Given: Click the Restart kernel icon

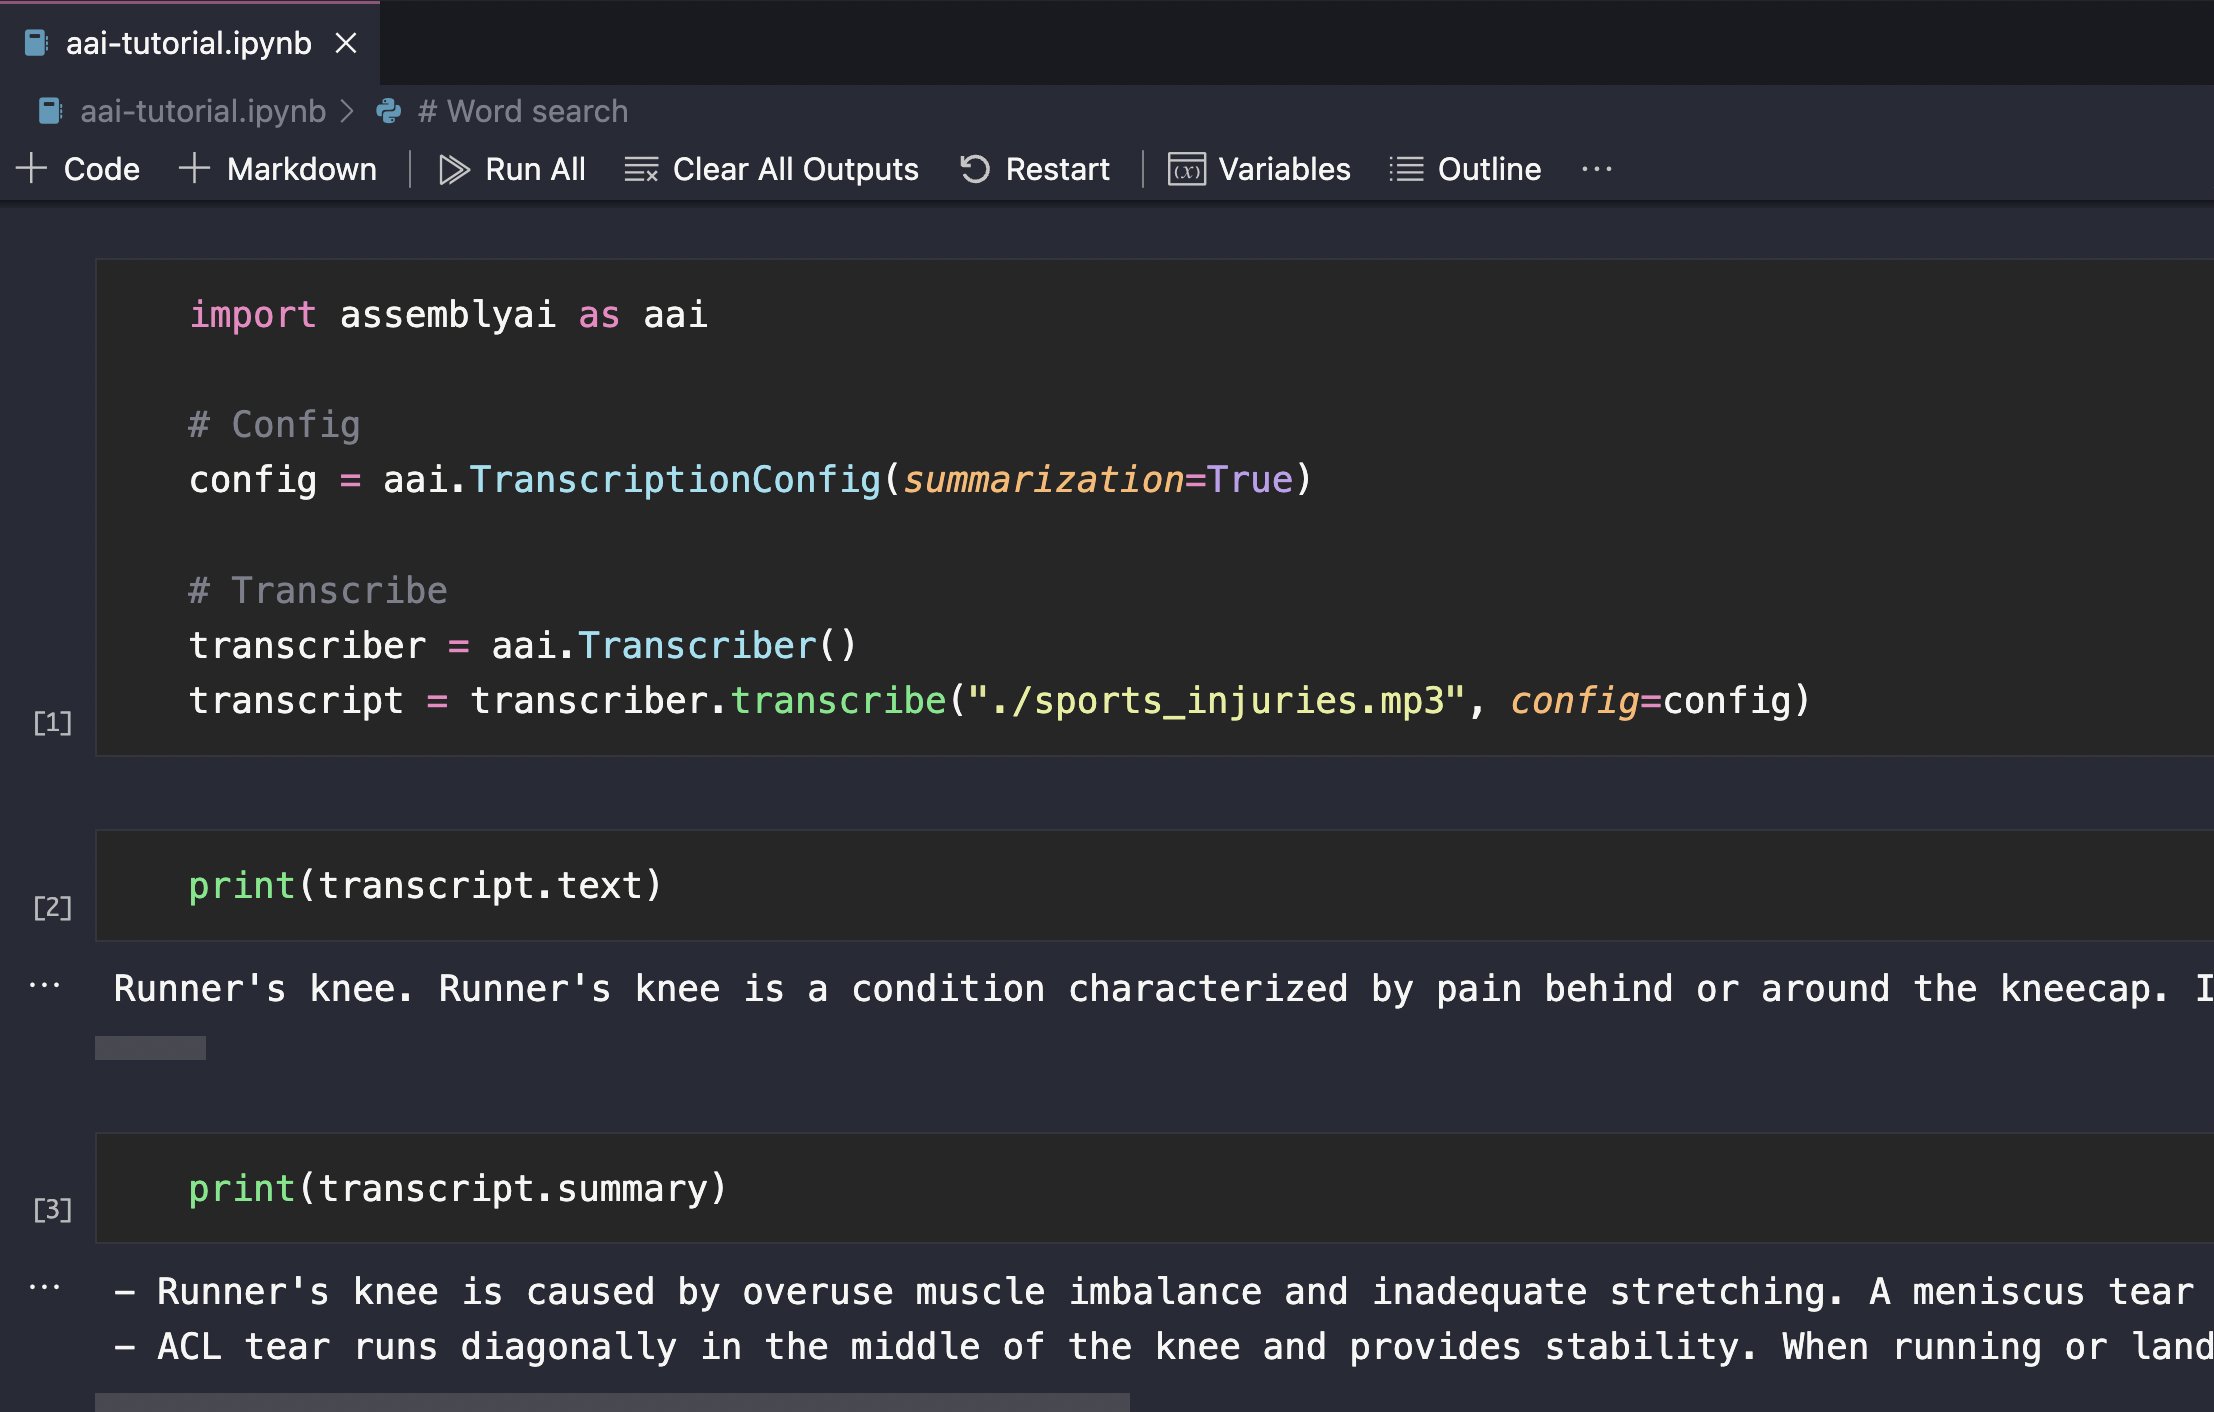Looking at the screenshot, I should point(975,169).
